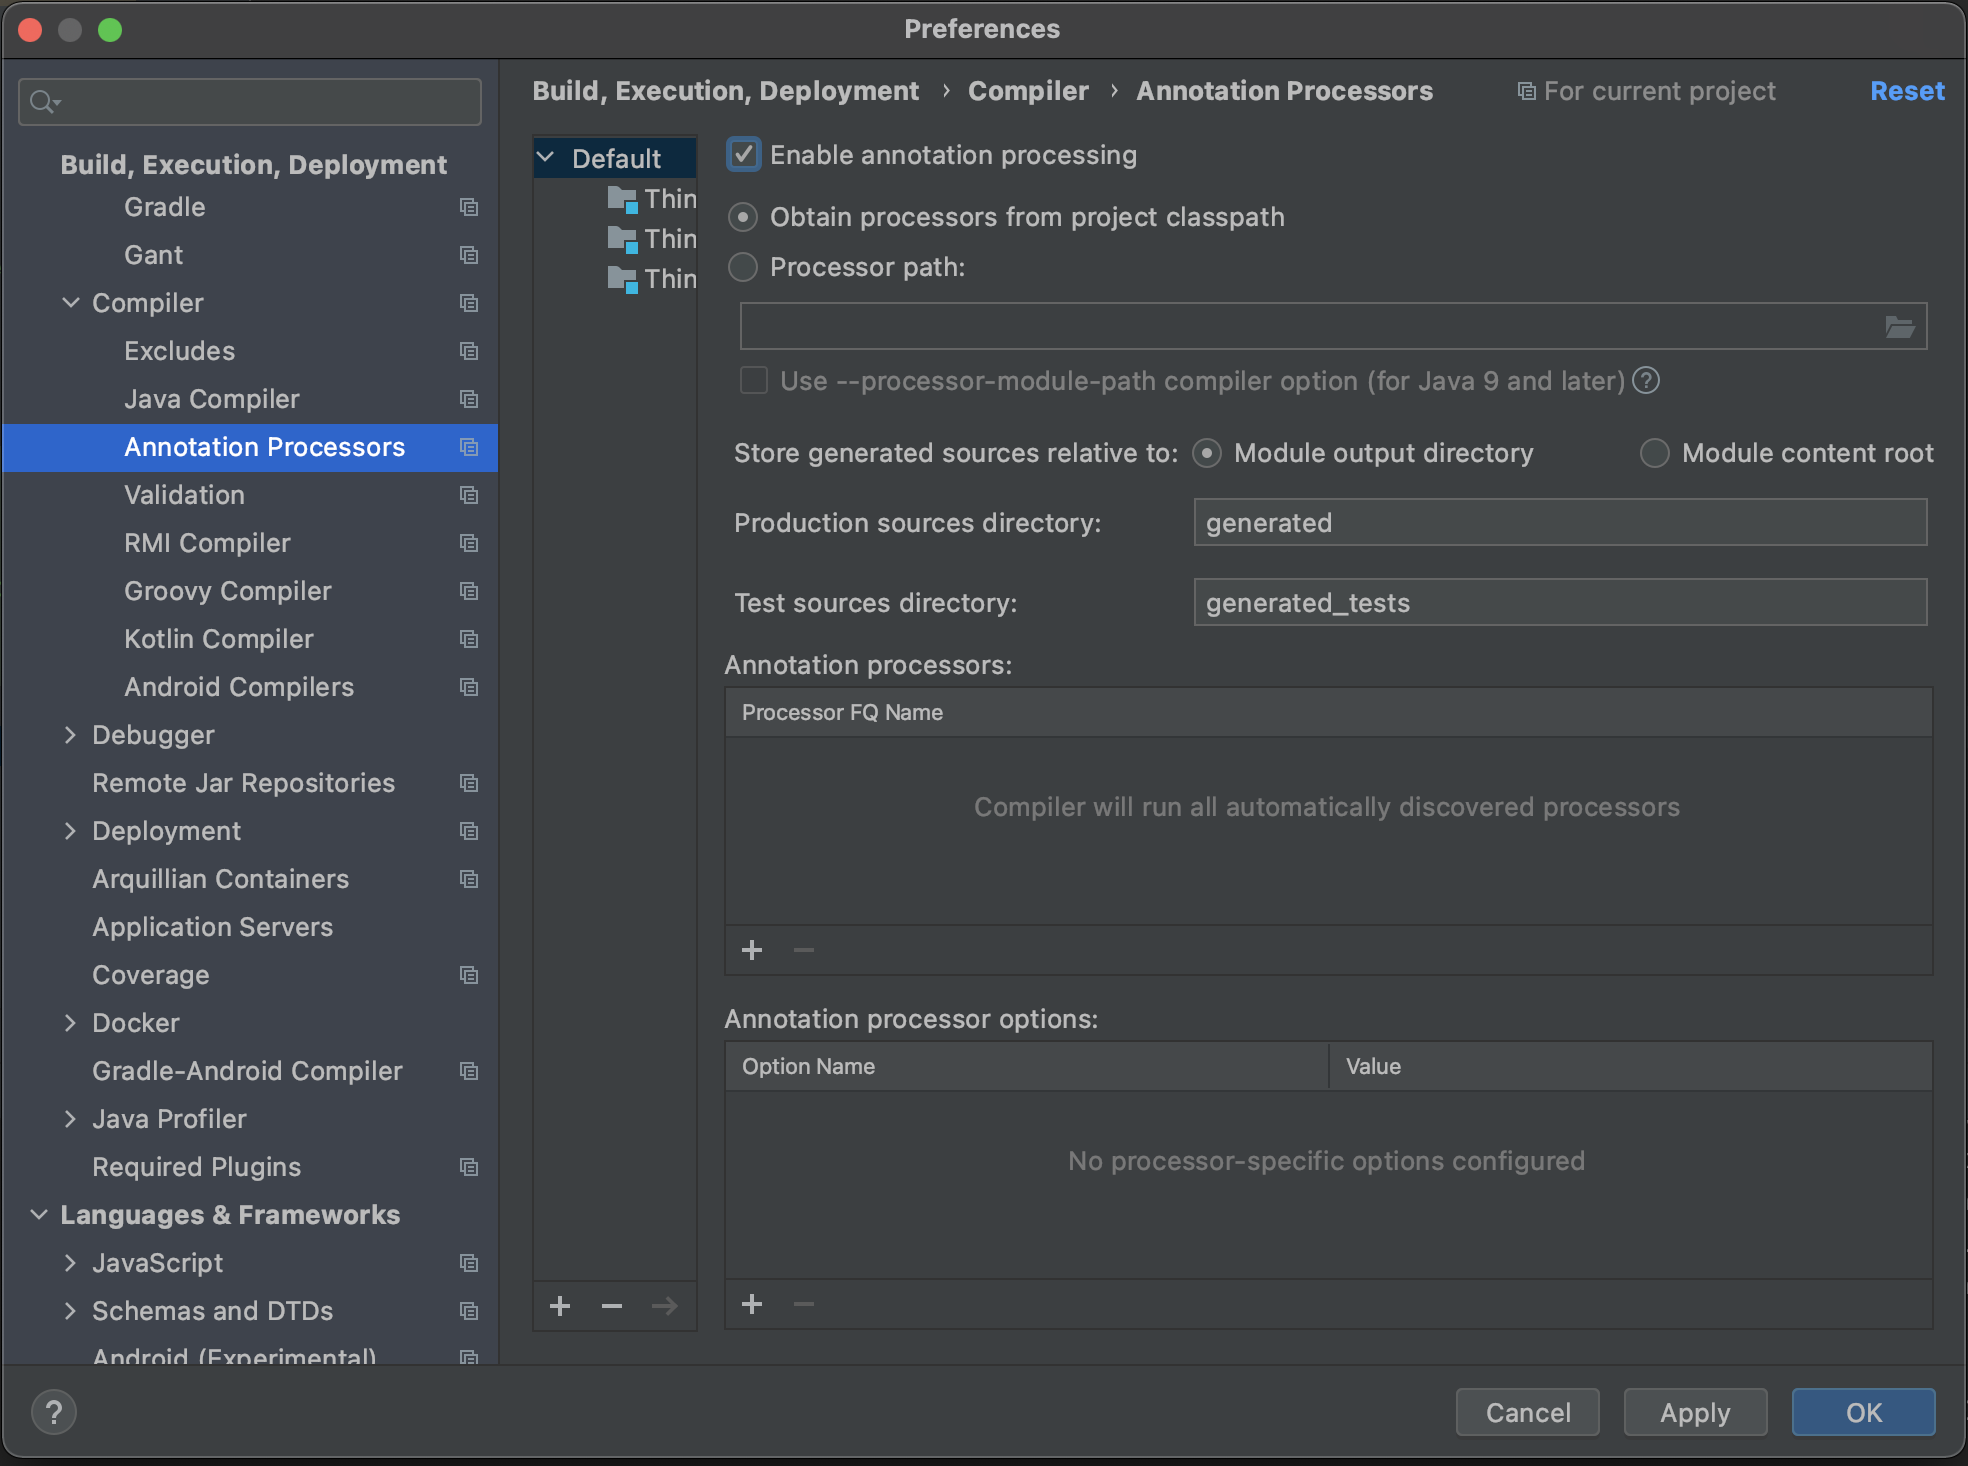1968x1466 pixels.
Task: Click the Apply button
Action: [1694, 1412]
